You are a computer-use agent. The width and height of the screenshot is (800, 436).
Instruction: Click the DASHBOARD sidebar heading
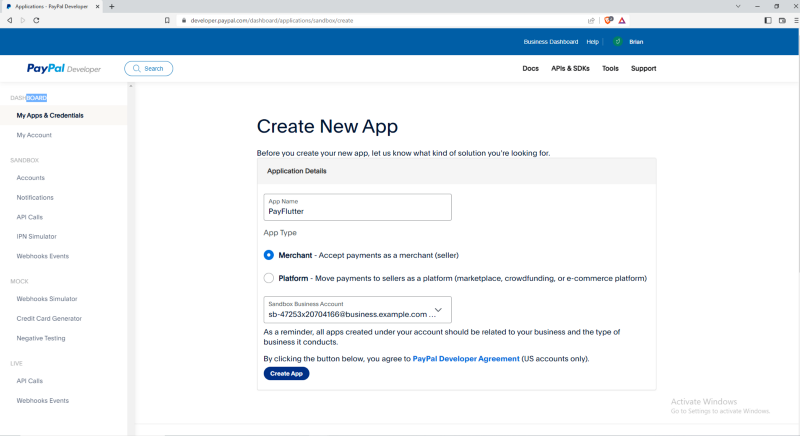pos(29,98)
